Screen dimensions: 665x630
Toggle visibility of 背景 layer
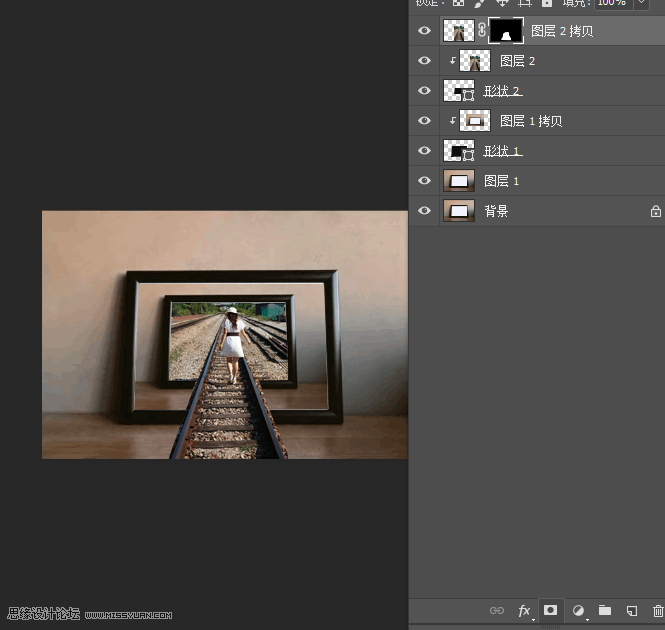pyautogui.click(x=424, y=211)
